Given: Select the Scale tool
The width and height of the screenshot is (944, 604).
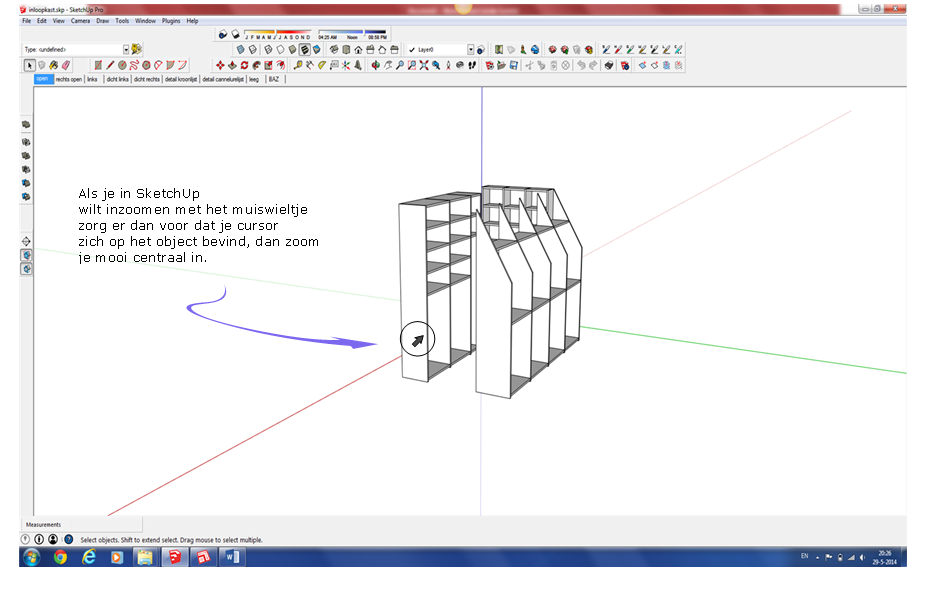Looking at the screenshot, I should [269, 65].
